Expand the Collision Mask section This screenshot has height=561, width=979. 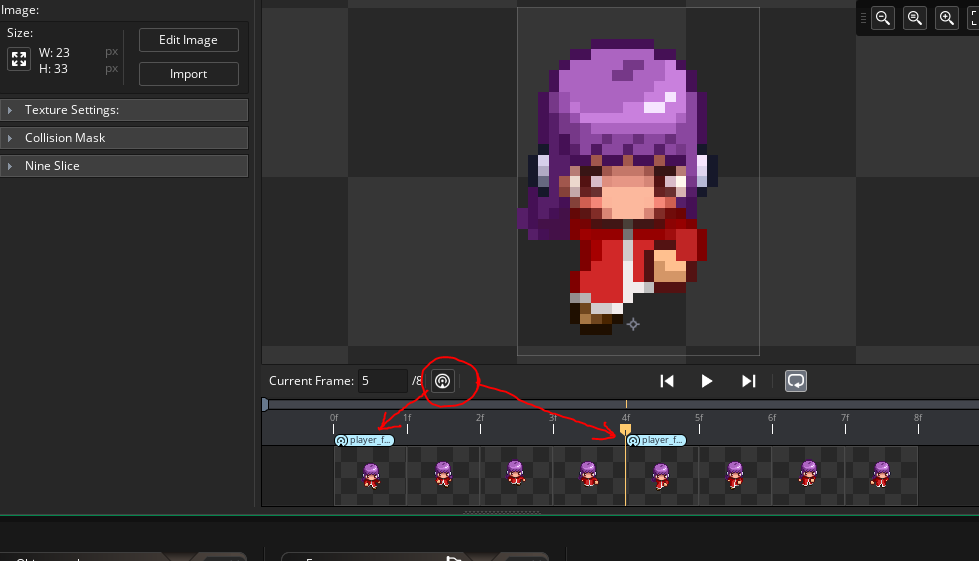click(x=124, y=138)
